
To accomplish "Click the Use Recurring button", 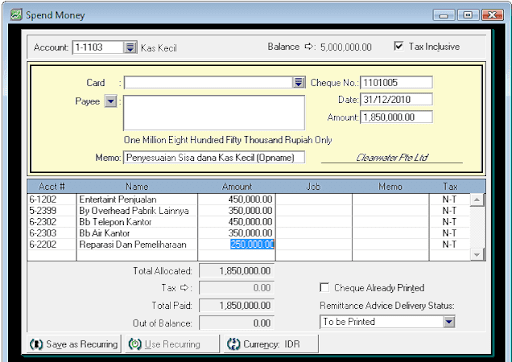I will tap(172, 344).
